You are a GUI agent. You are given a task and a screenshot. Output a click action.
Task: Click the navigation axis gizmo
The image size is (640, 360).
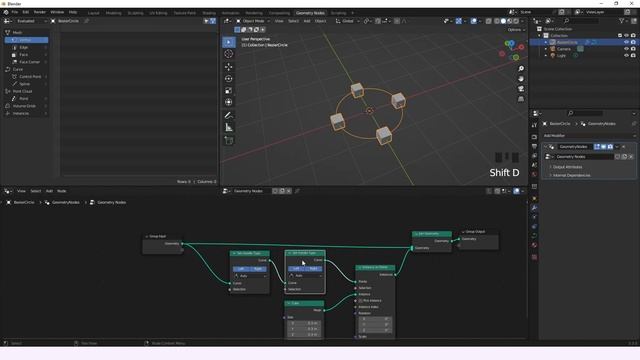click(x=512, y=50)
